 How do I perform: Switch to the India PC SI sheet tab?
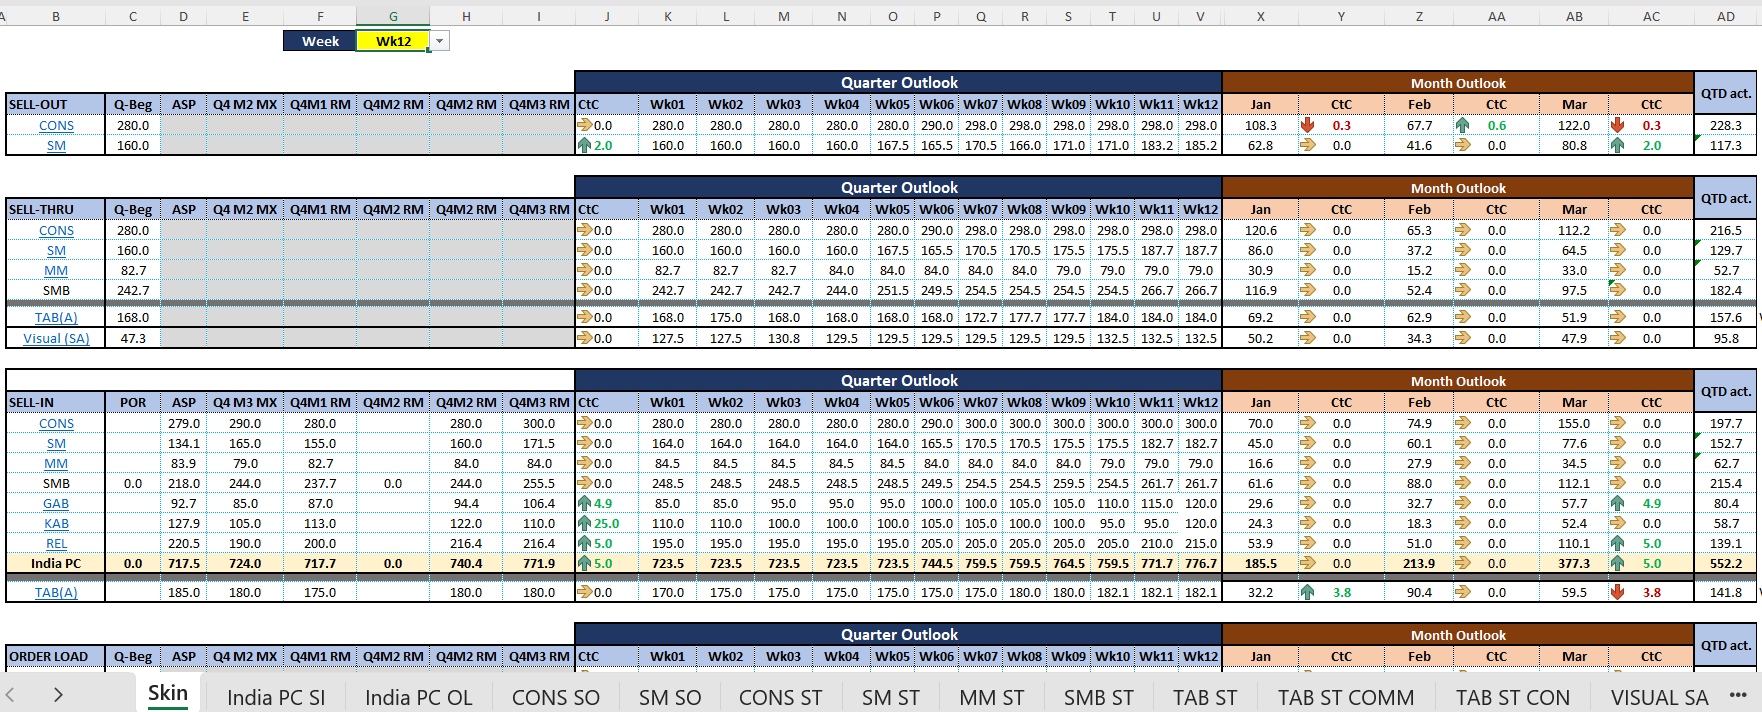(276, 697)
